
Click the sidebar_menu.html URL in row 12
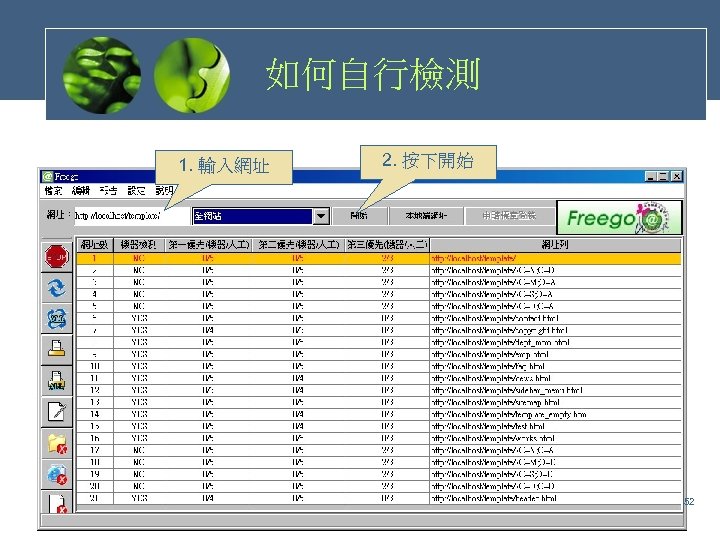pos(507,390)
